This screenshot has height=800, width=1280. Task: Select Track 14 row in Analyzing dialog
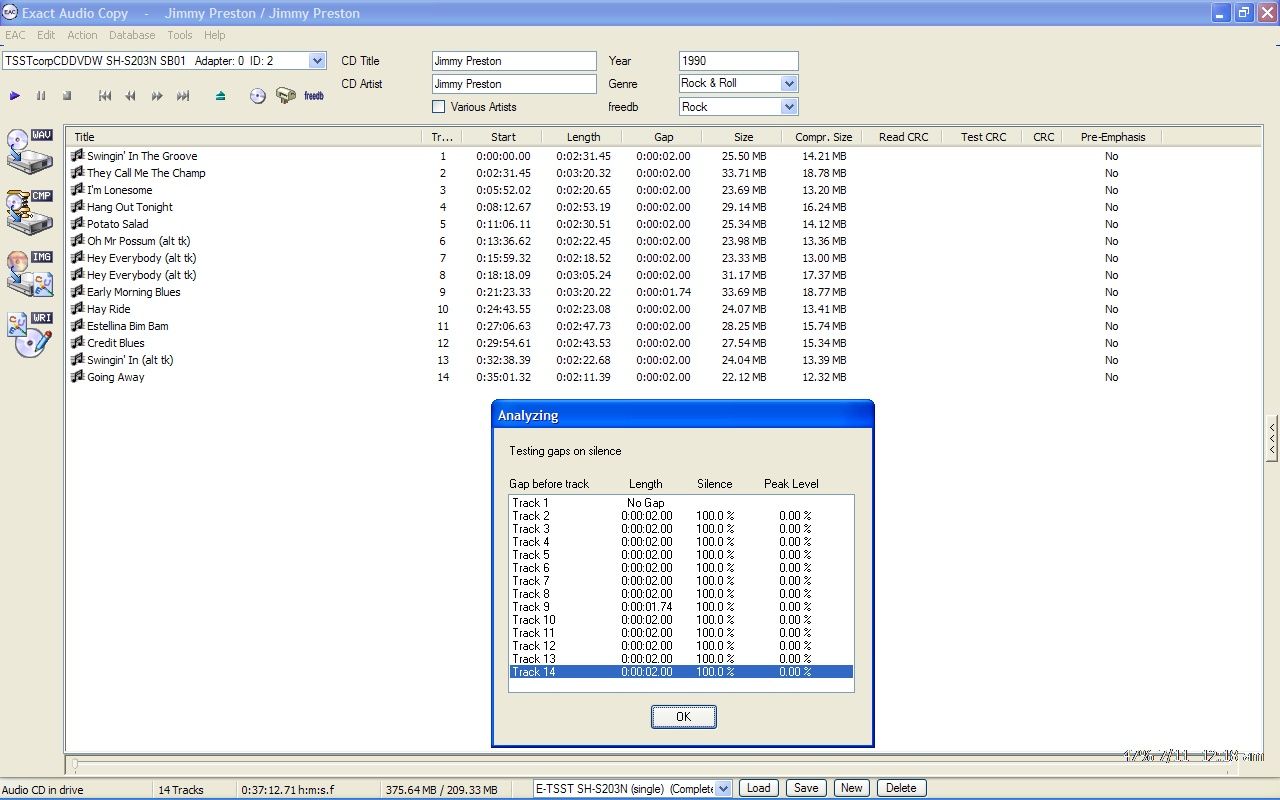[681, 672]
